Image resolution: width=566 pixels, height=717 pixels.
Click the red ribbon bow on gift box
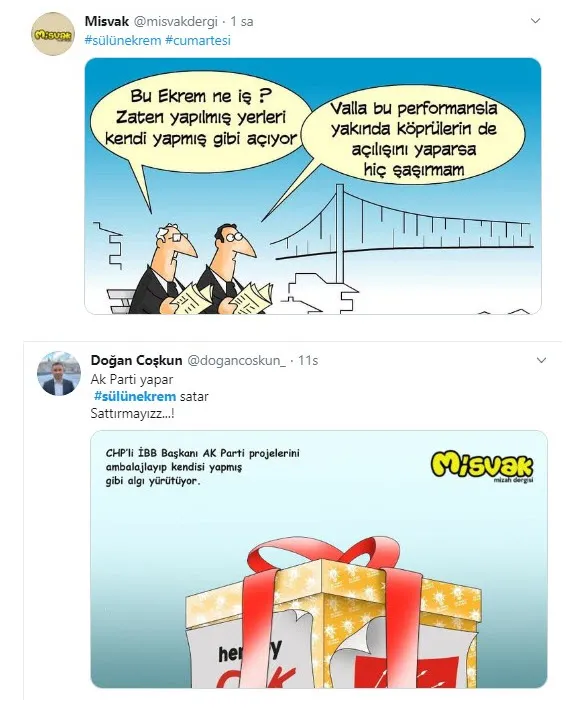[324, 557]
